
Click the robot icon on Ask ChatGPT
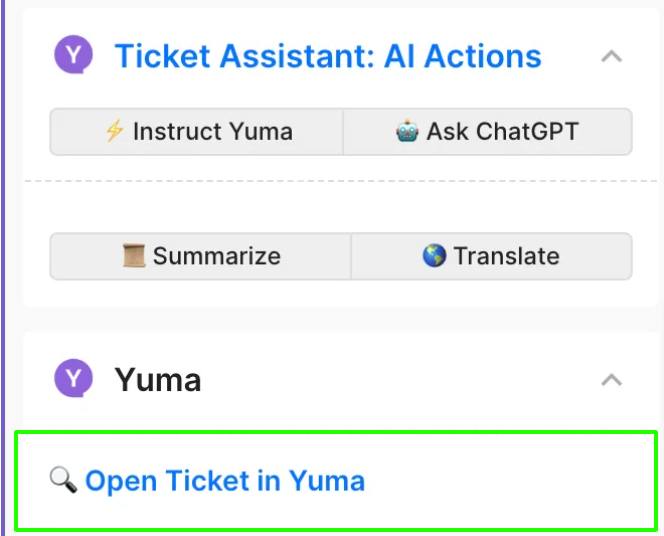(x=407, y=131)
